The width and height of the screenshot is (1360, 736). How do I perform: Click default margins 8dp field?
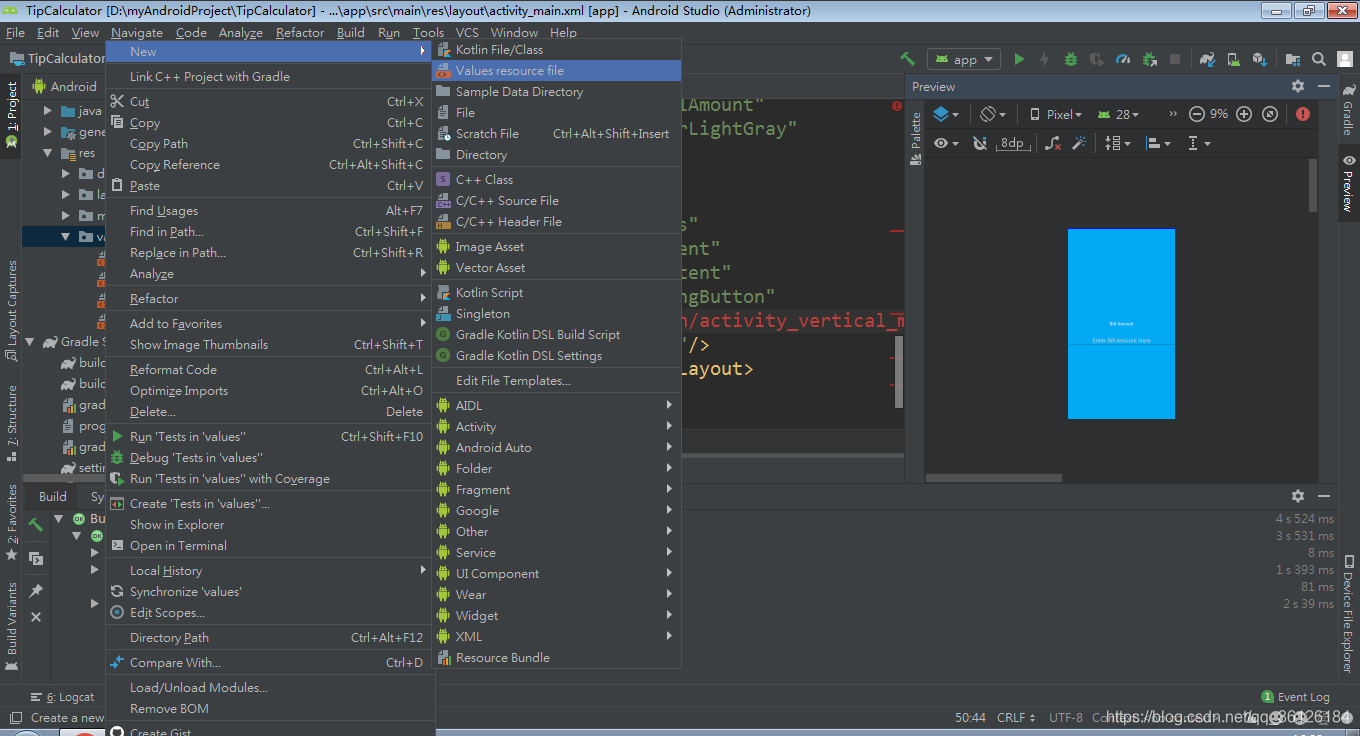[1012, 143]
